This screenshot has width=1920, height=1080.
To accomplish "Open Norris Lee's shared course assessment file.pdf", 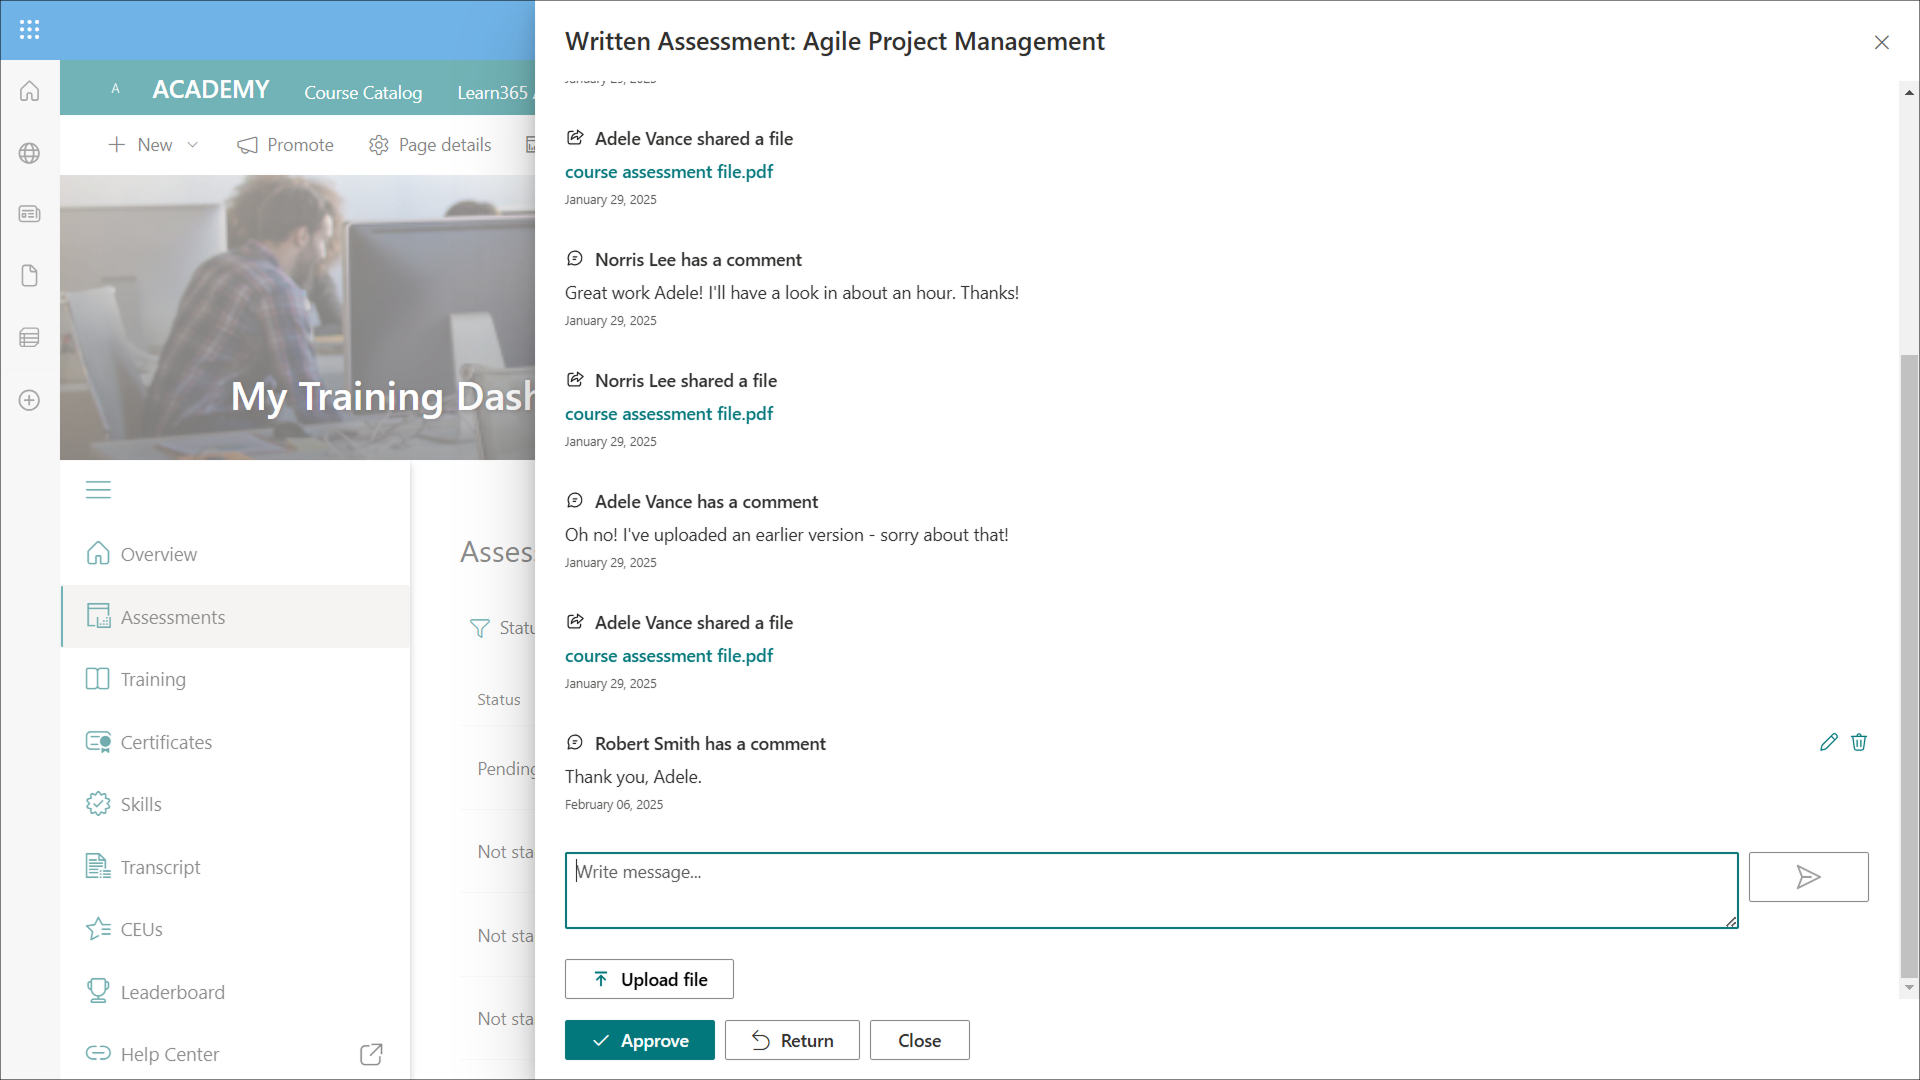I will [669, 414].
